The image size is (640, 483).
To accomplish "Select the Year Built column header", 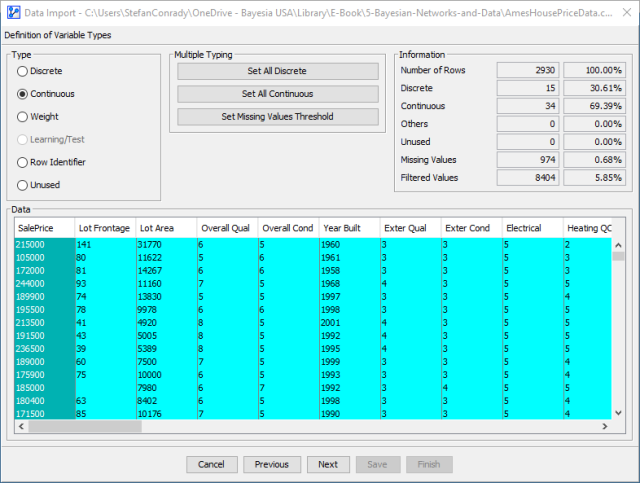I will click(349, 228).
